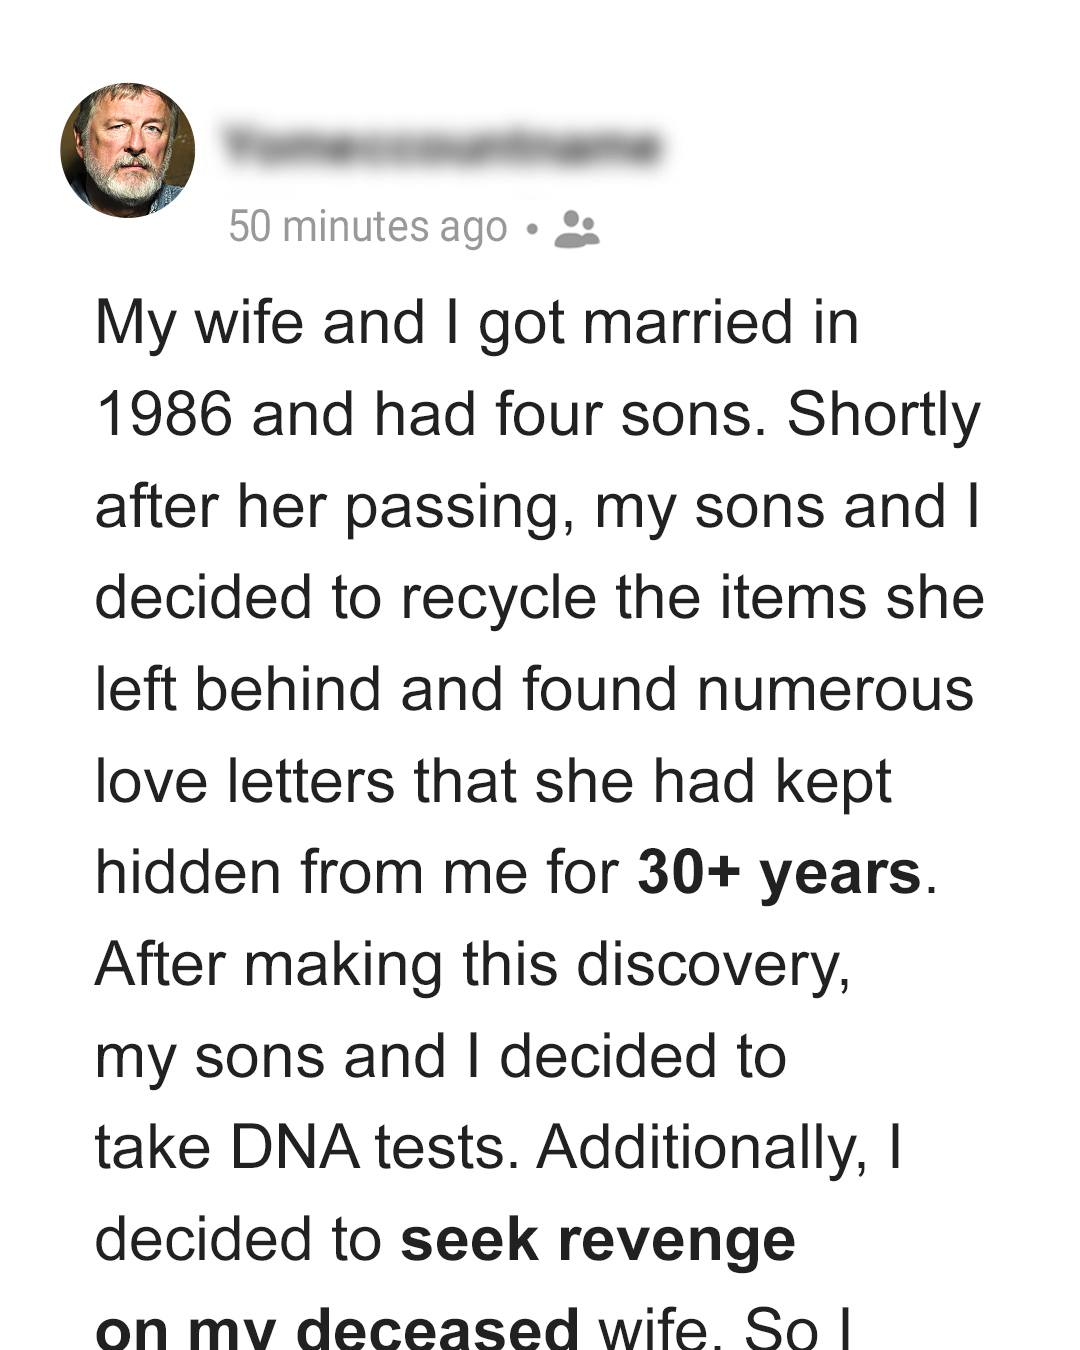This screenshot has height=1350, width=1080.
Task: Click the bold "on my deceased" text
Action: pos(336,1328)
